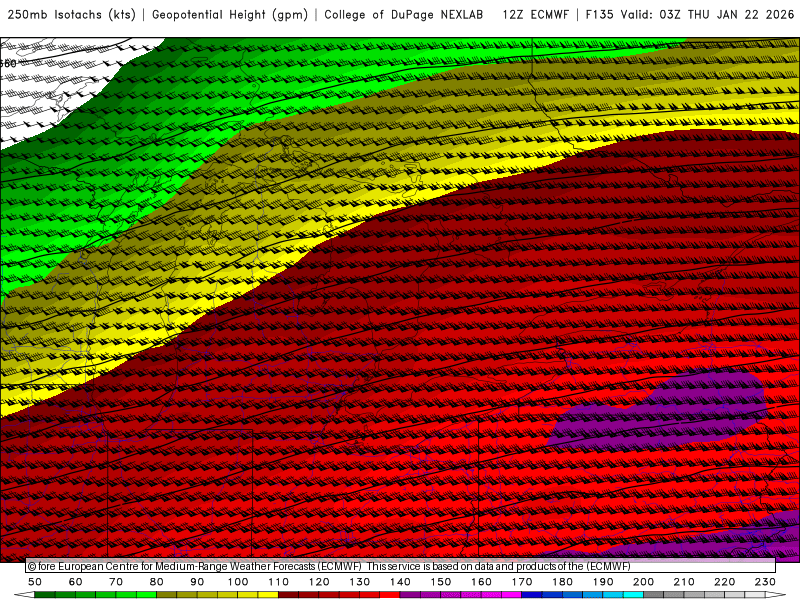Select the dark gray swatch right after 200
This screenshot has height=600, width=800.
(x=654, y=595)
